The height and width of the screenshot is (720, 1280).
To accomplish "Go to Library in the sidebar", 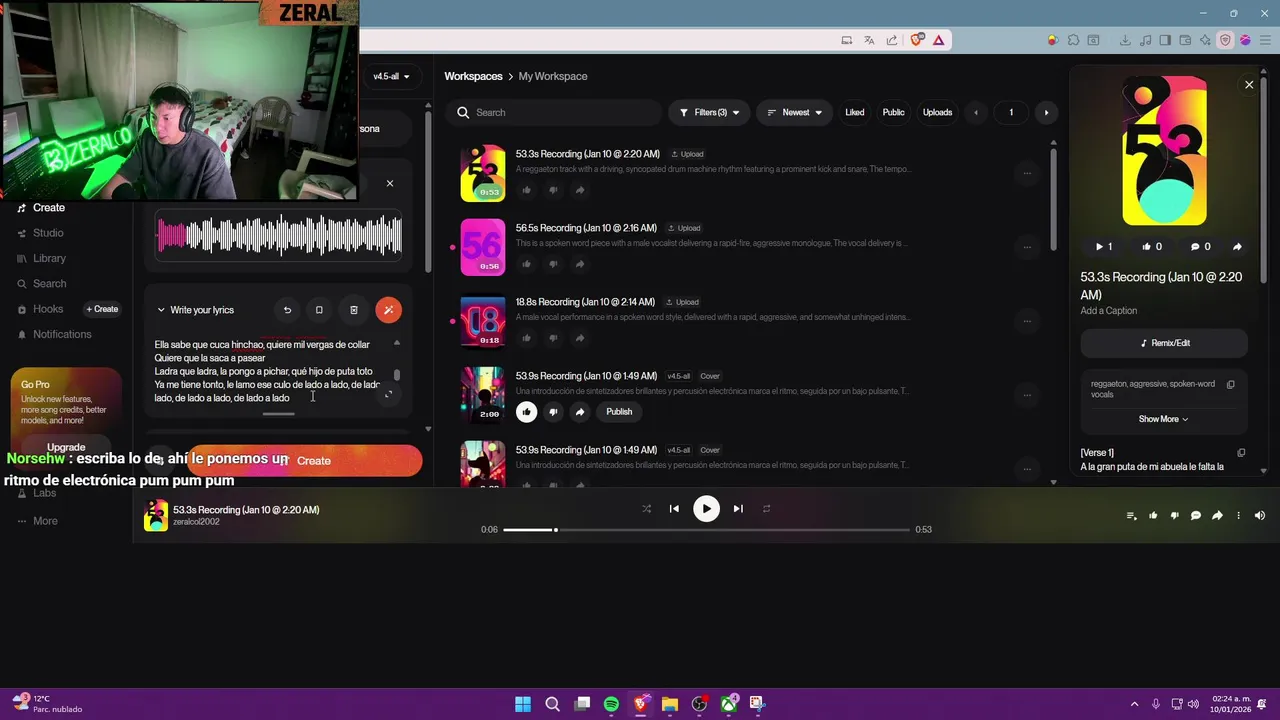I will click(x=41, y=258).
